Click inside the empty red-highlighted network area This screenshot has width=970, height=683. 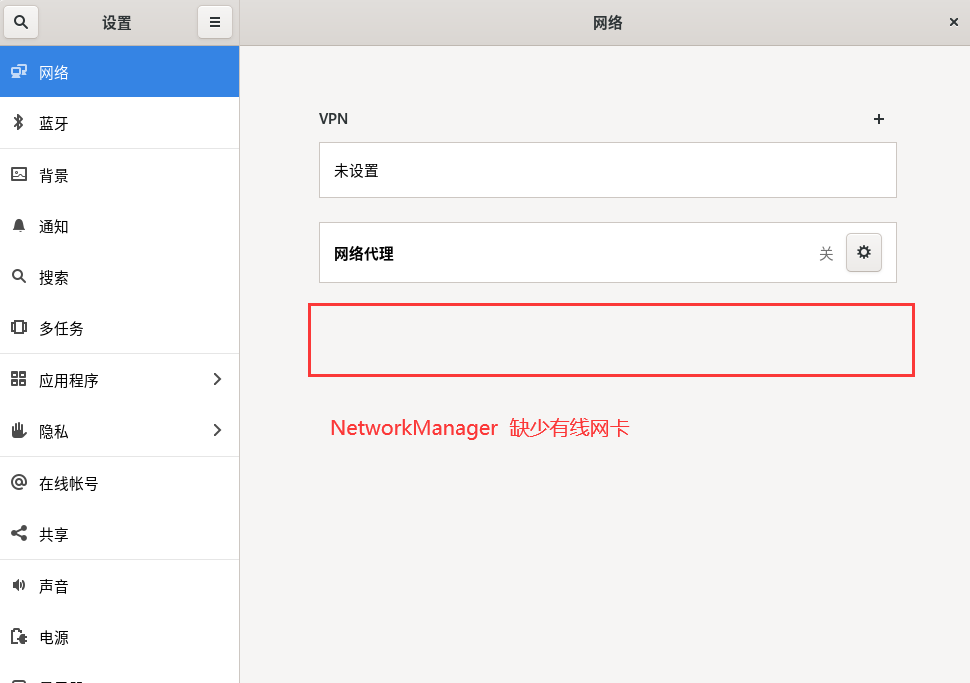coord(610,339)
